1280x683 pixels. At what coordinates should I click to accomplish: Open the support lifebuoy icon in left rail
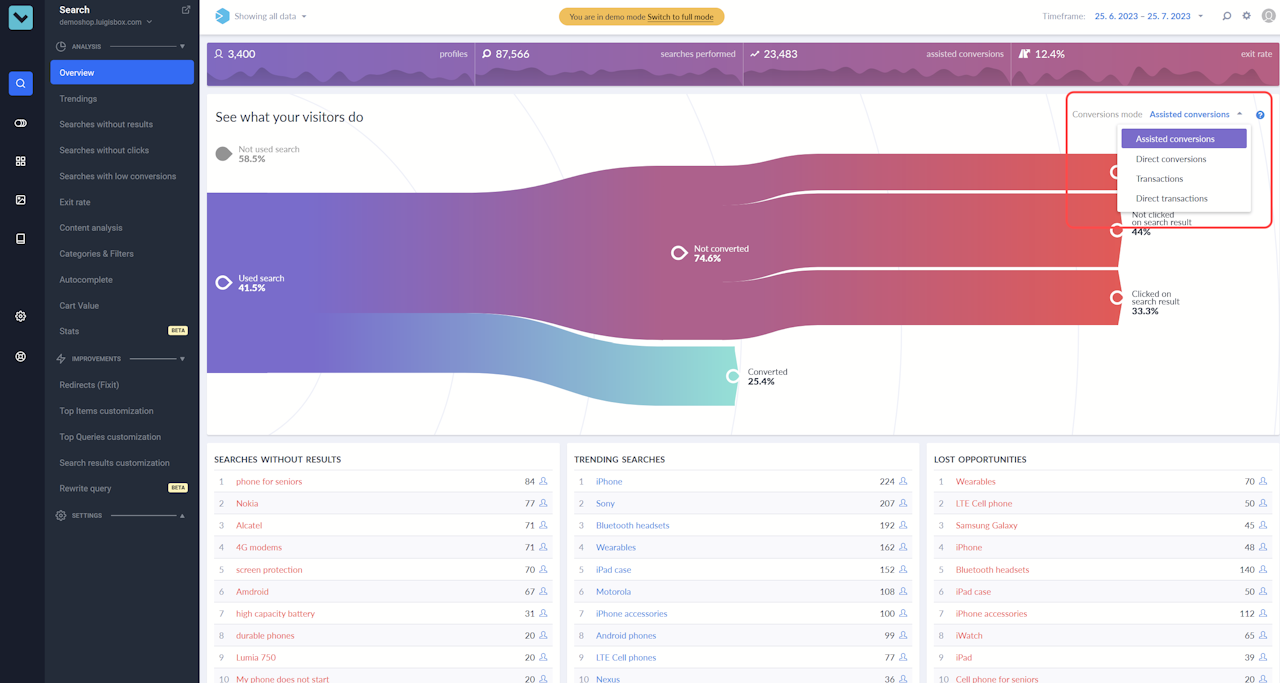tap(21, 356)
